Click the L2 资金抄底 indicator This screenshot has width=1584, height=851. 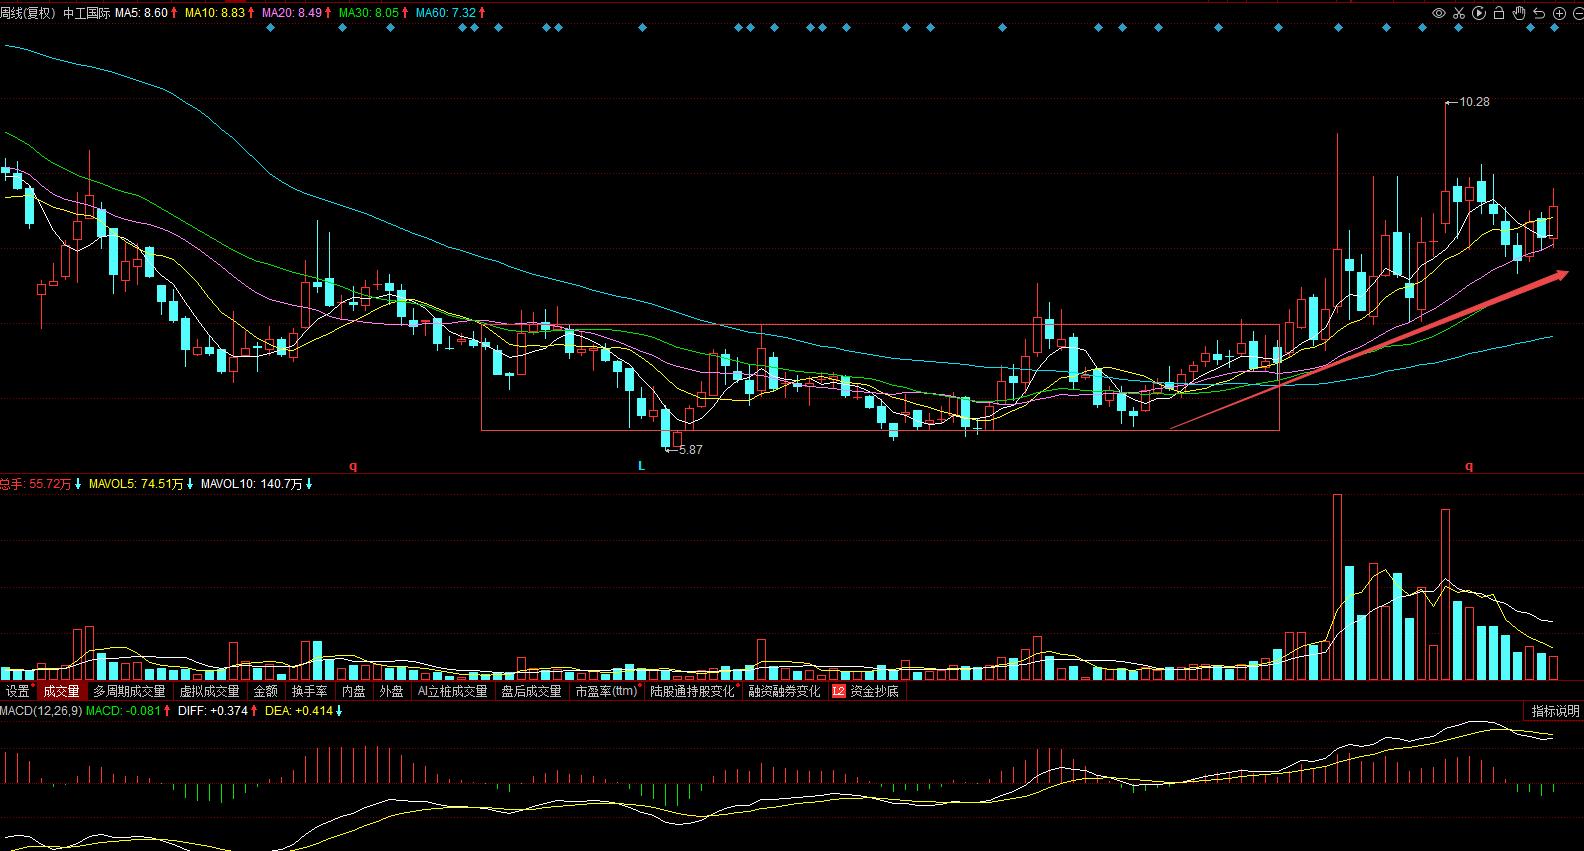point(866,691)
